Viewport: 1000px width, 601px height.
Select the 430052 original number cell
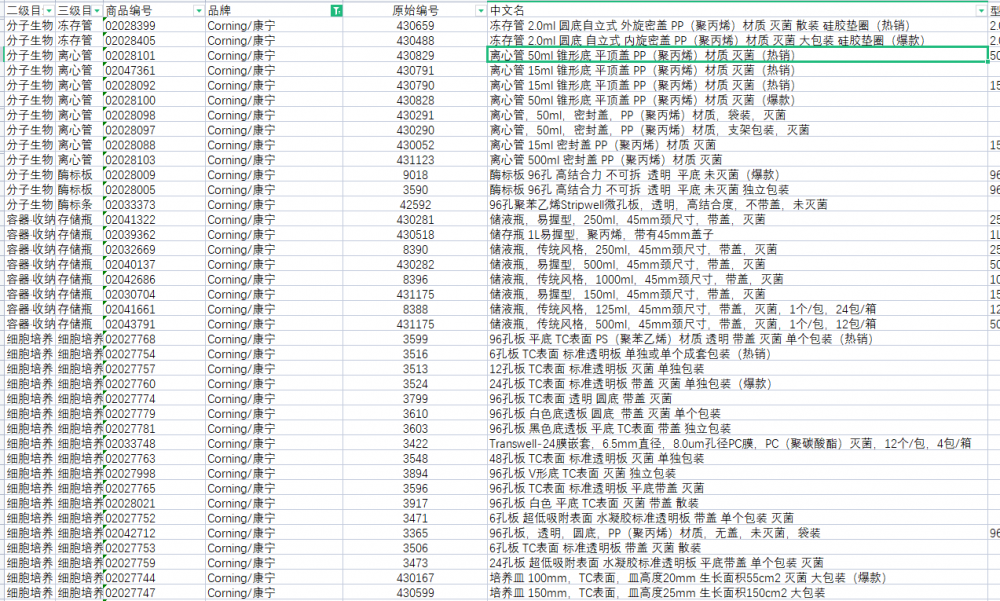tap(415, 145)
